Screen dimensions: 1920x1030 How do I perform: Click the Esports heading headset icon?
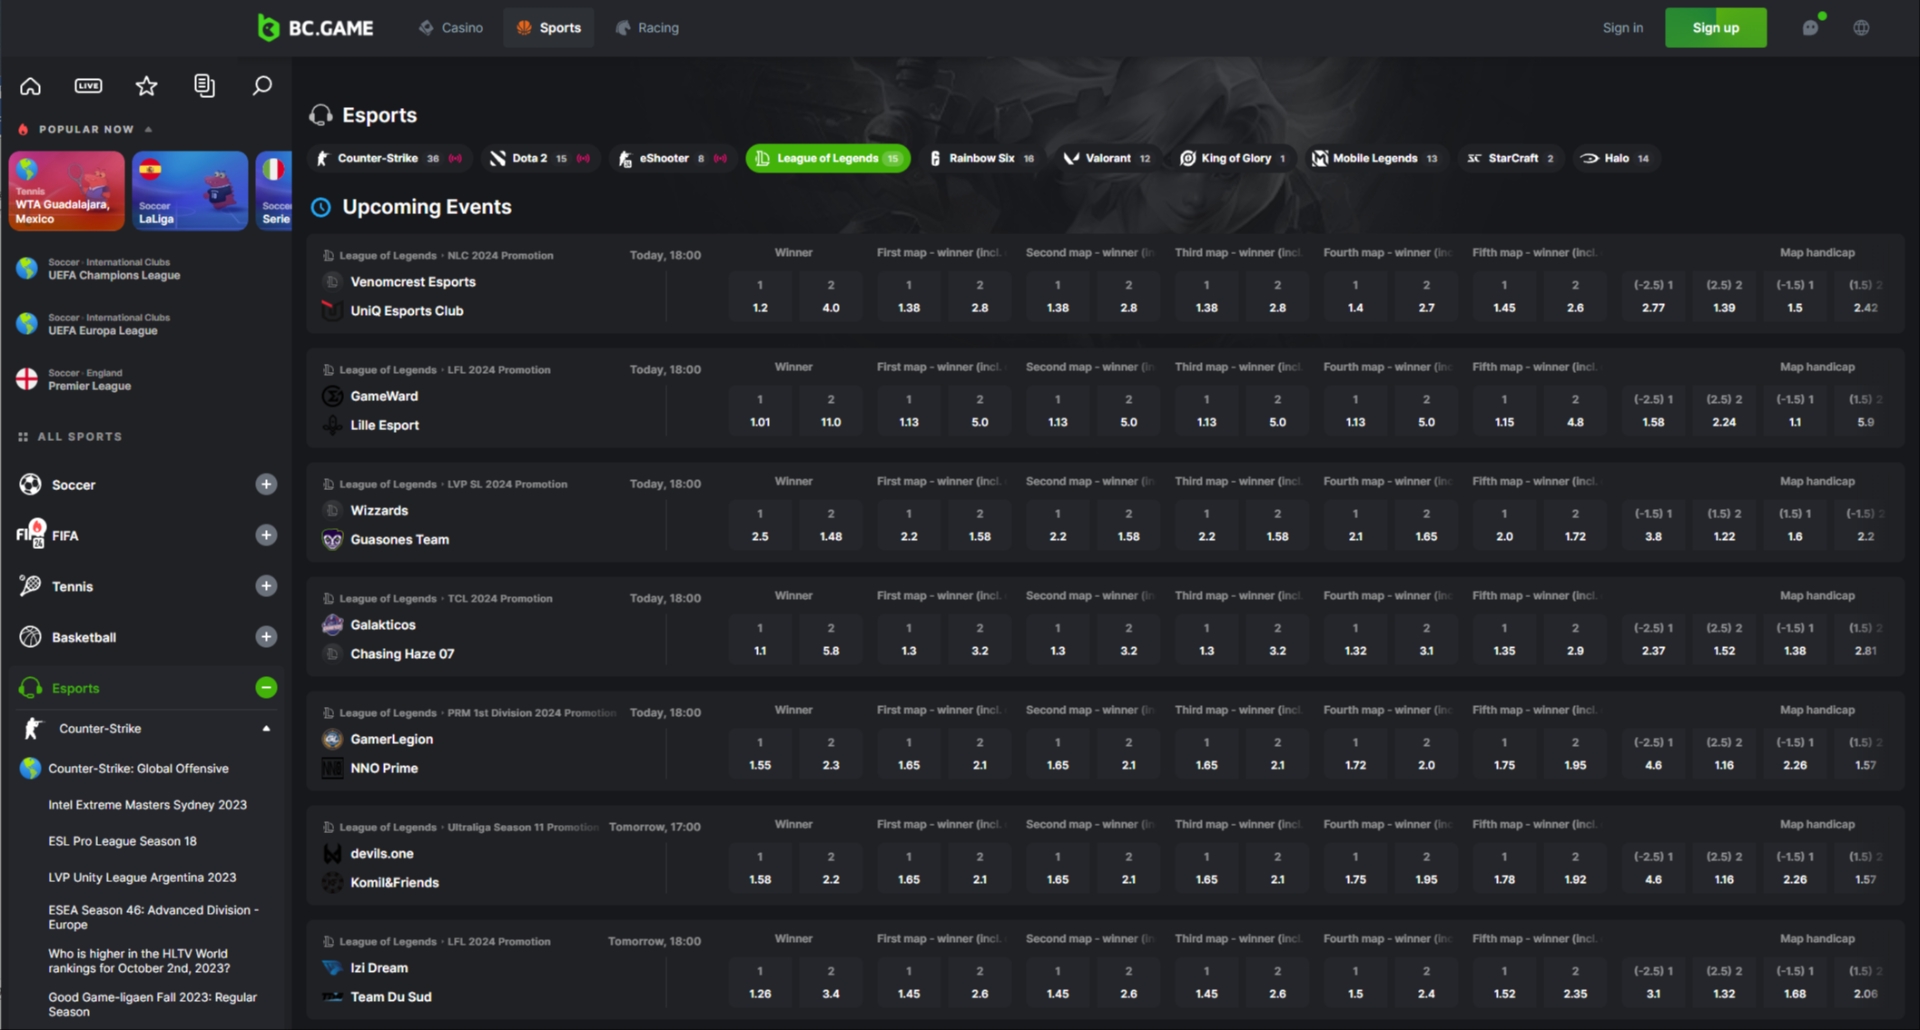(x=321, y=115)
